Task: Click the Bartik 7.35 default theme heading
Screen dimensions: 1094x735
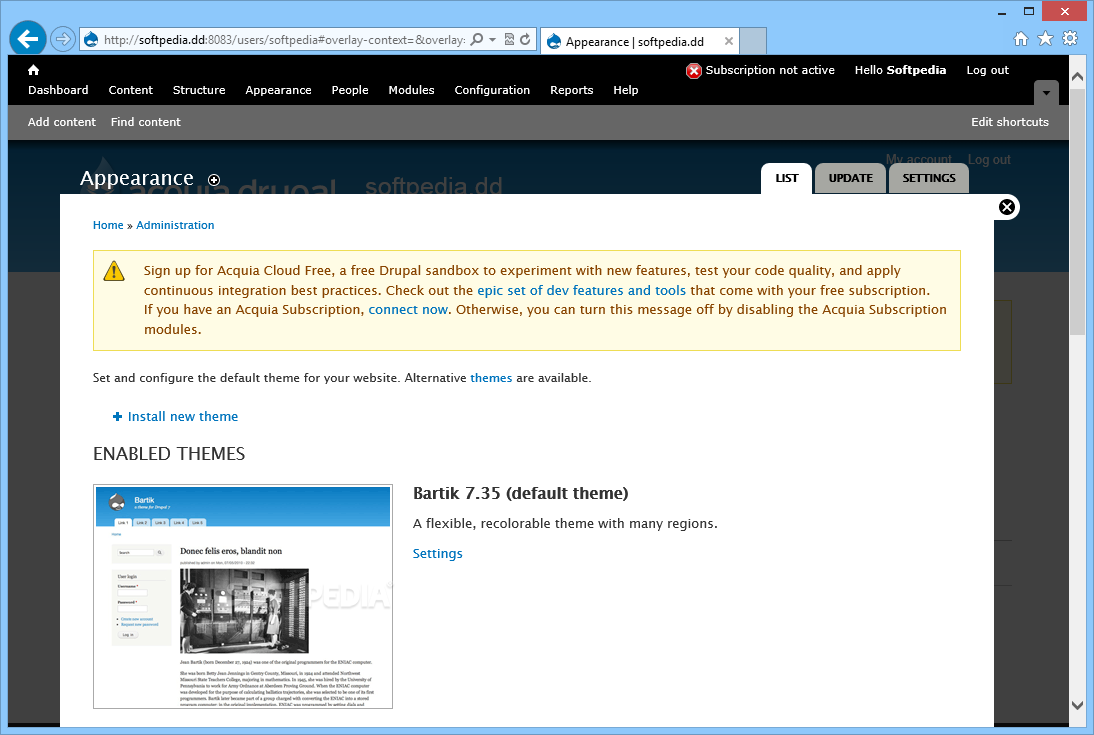Action: click(520, 493)
